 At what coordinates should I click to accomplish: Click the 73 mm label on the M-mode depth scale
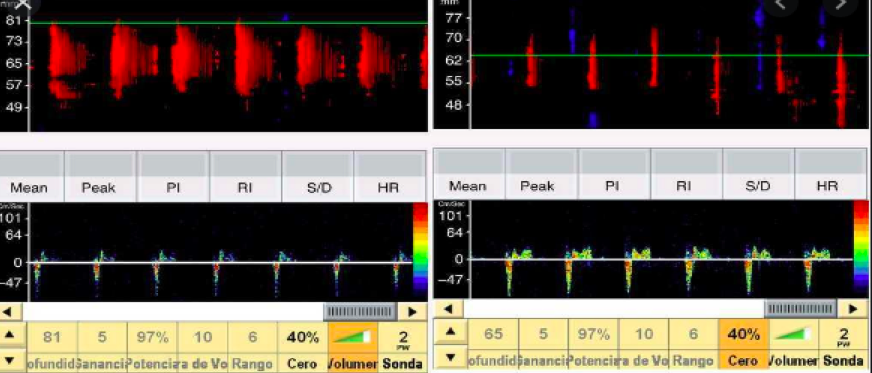click(x=15, y=42)
